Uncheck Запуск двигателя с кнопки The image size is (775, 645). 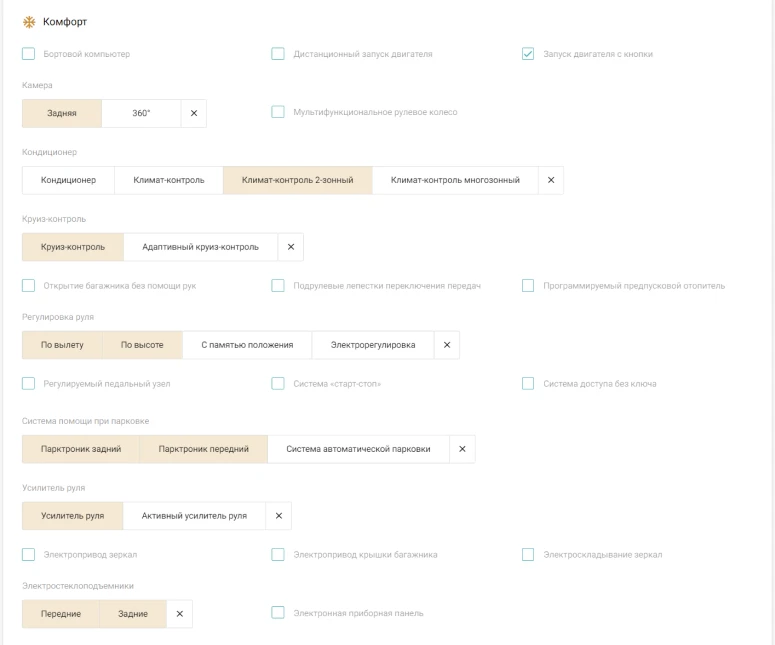point(528,54)
